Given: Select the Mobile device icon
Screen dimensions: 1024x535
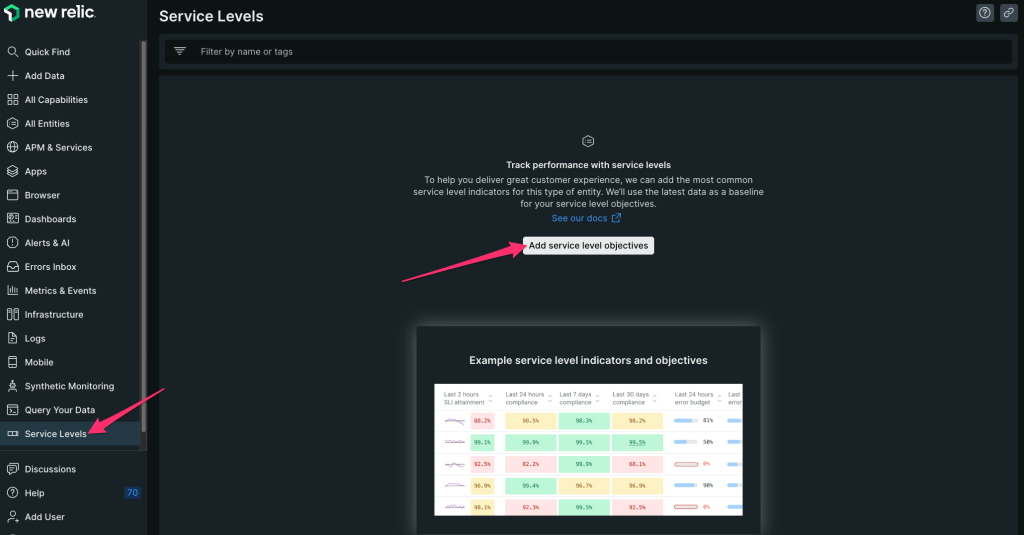Looking at the screenshot, I should (x=12, y=362).
